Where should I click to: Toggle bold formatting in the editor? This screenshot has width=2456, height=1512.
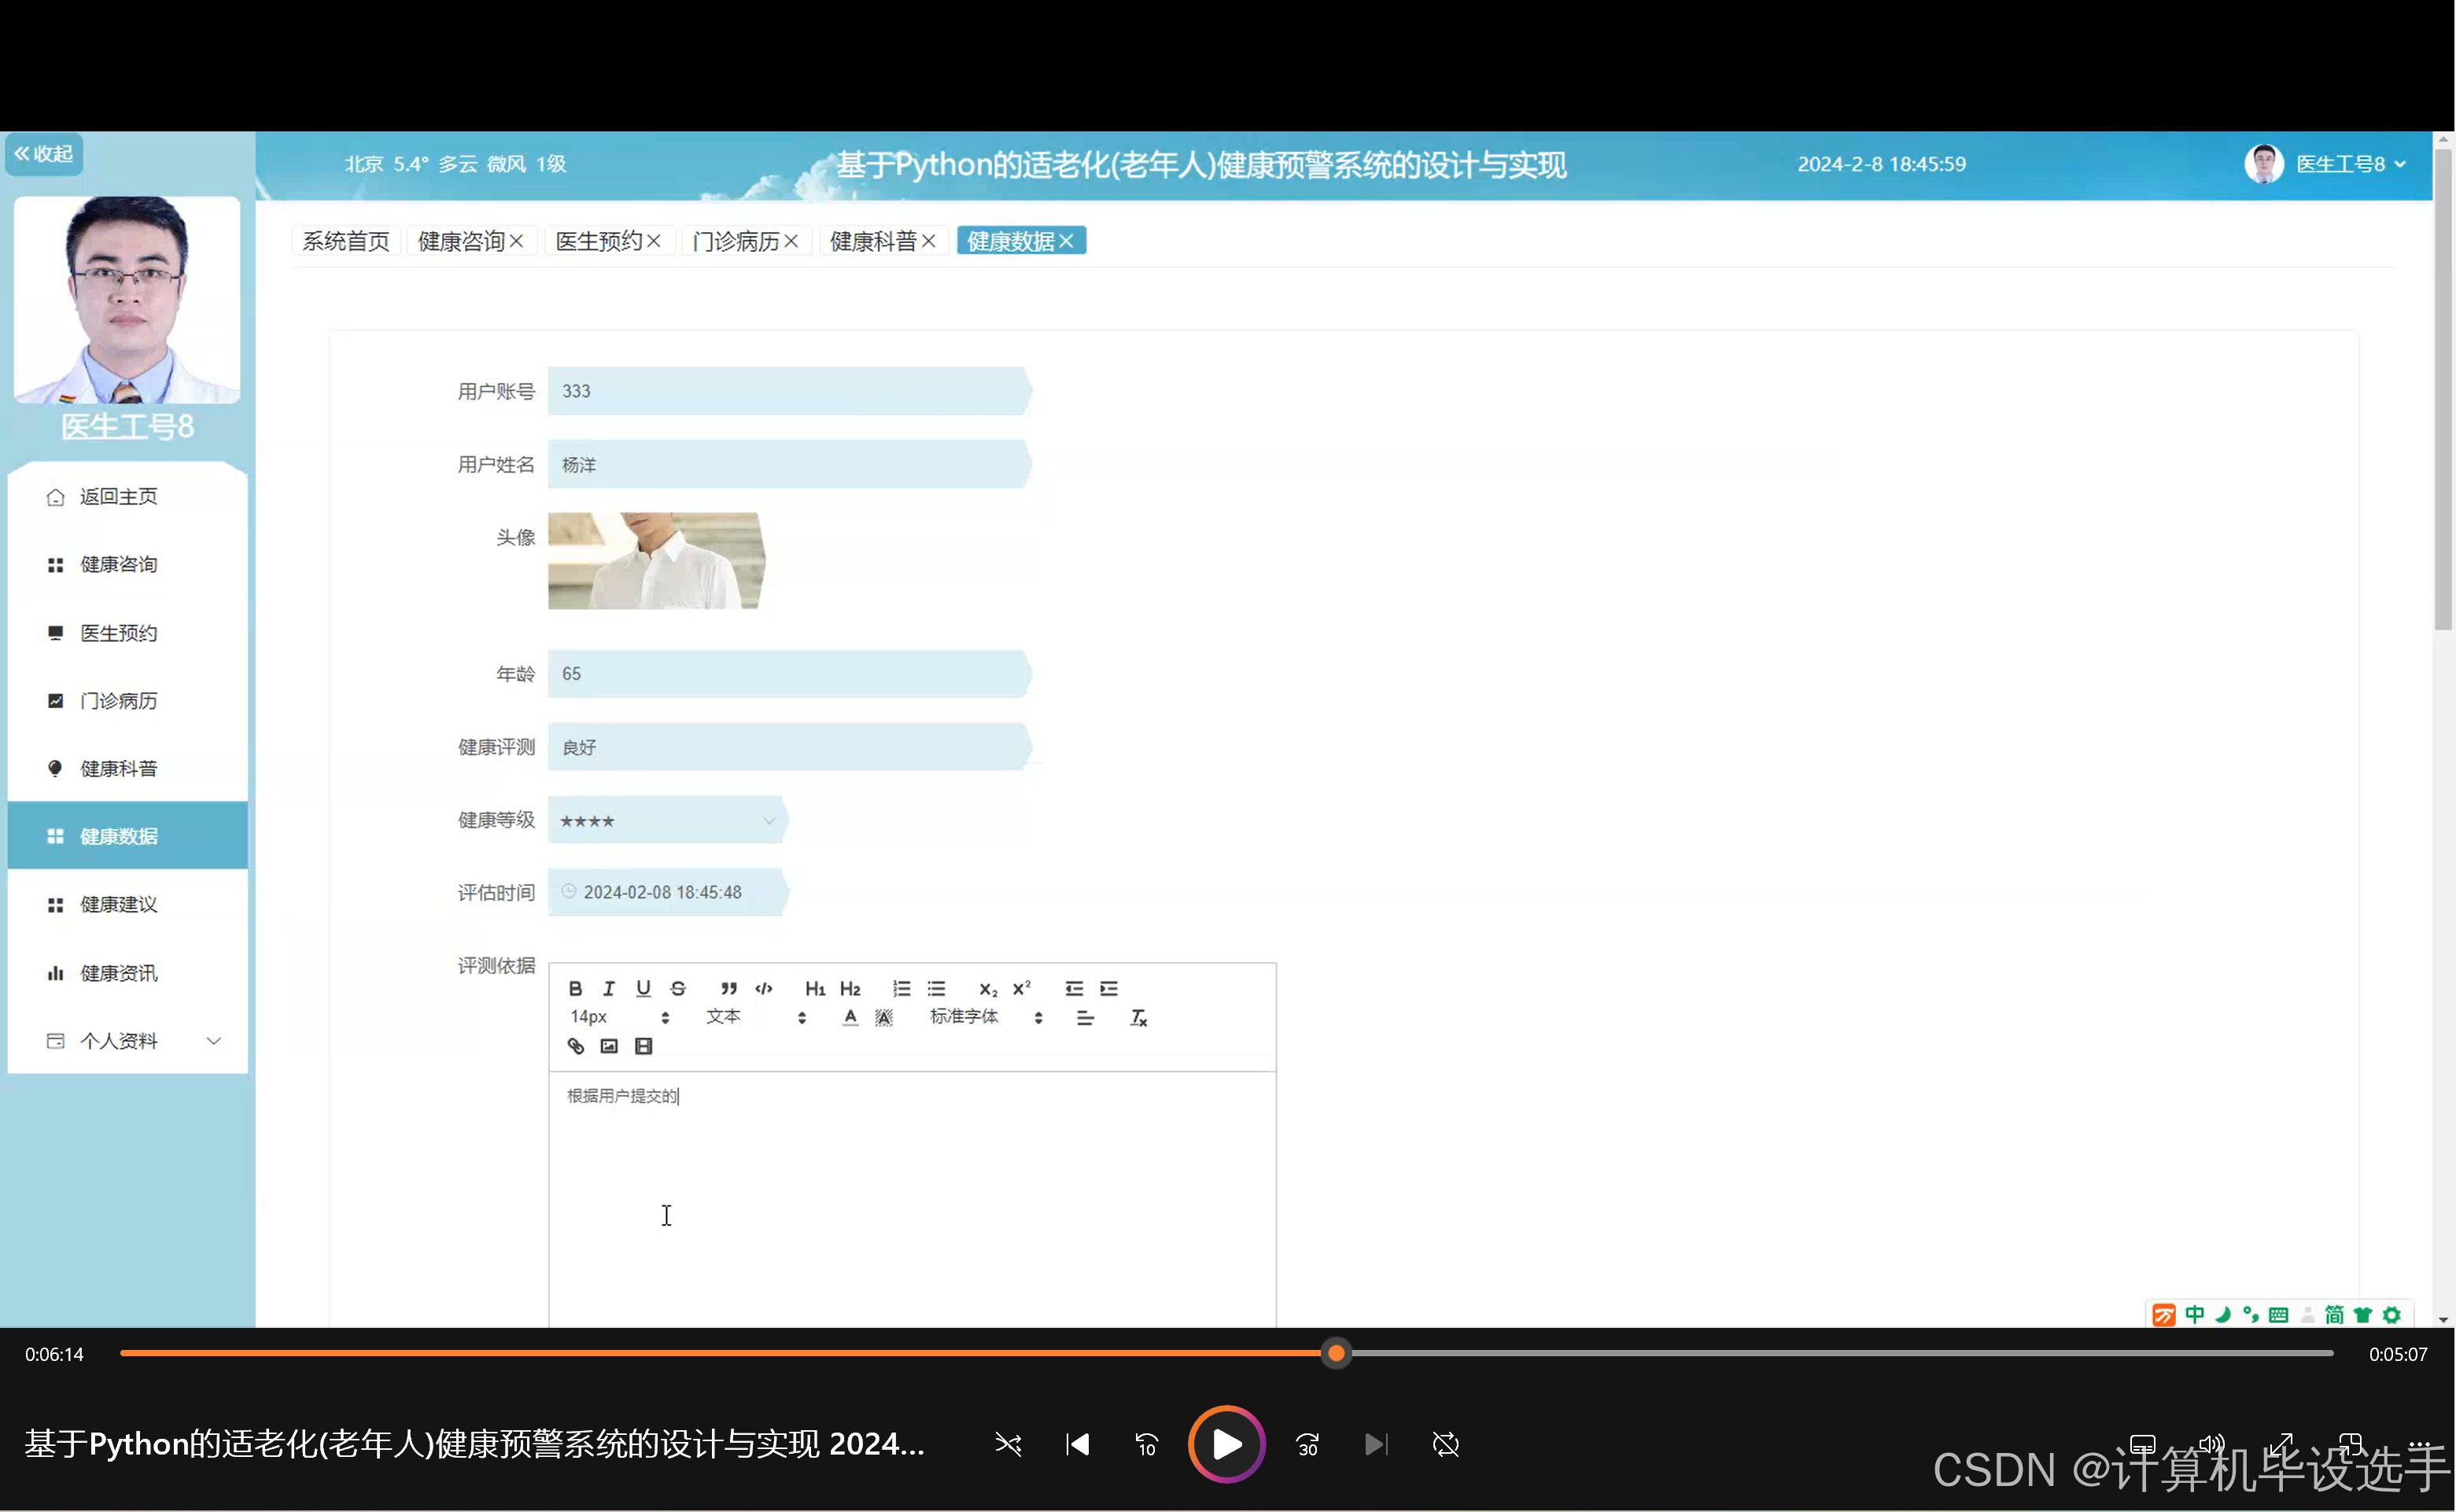[x=575, y=988]
